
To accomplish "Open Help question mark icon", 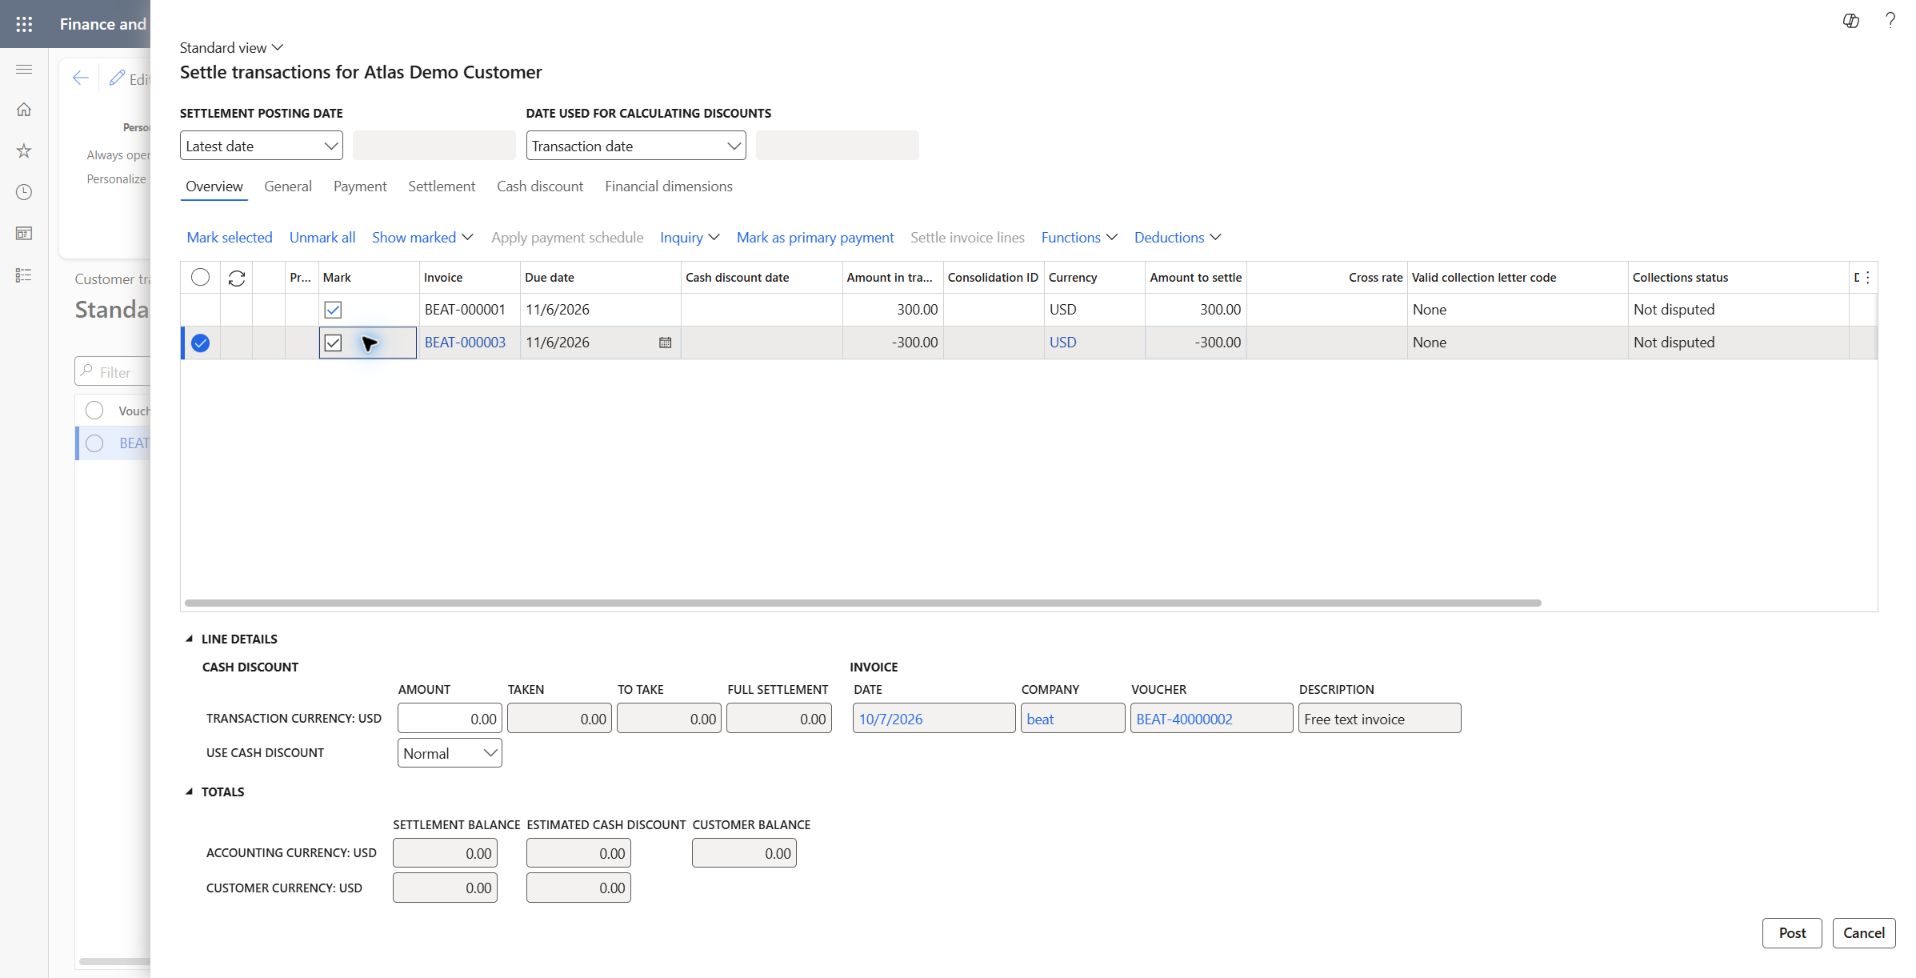I will [x=1890, y=20].
